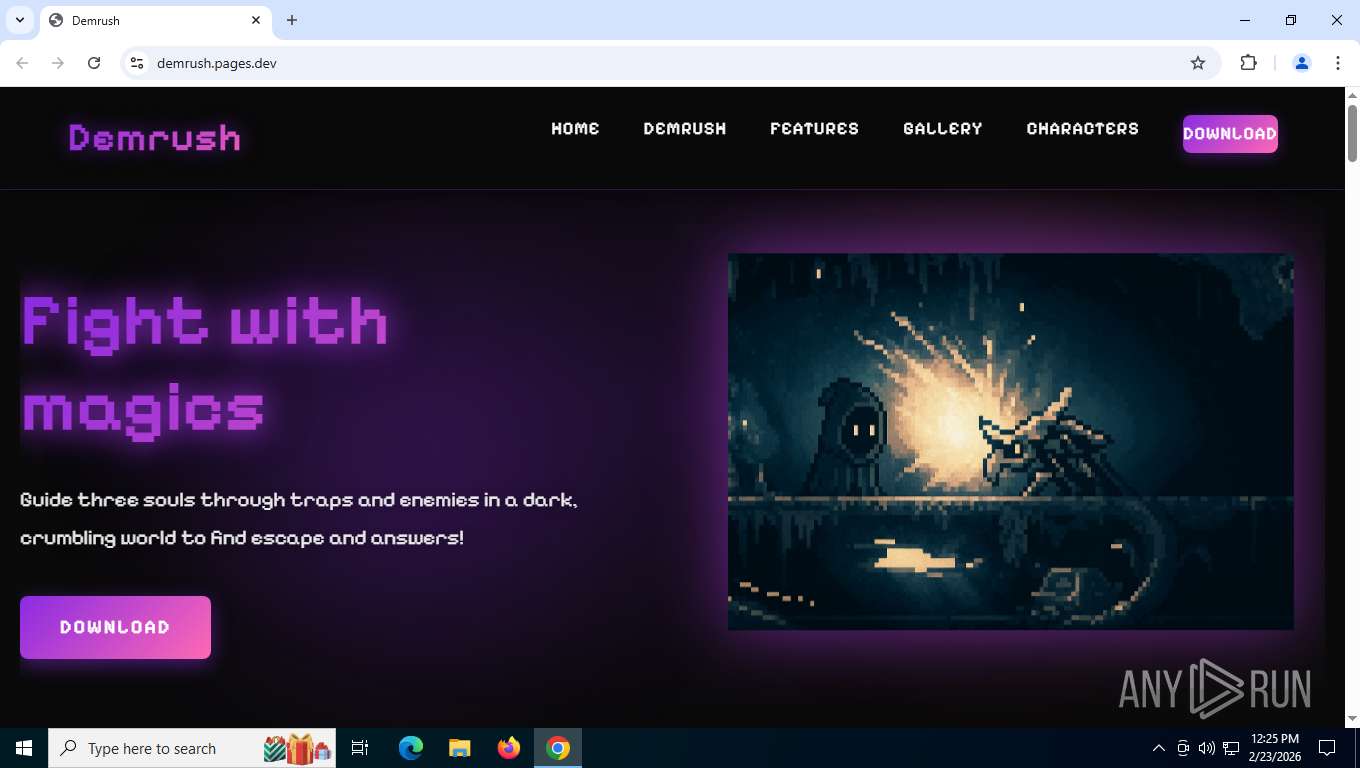Screen dimensions: 1360x768
Task: Open a new browser tab
Action: click(292, 20)
